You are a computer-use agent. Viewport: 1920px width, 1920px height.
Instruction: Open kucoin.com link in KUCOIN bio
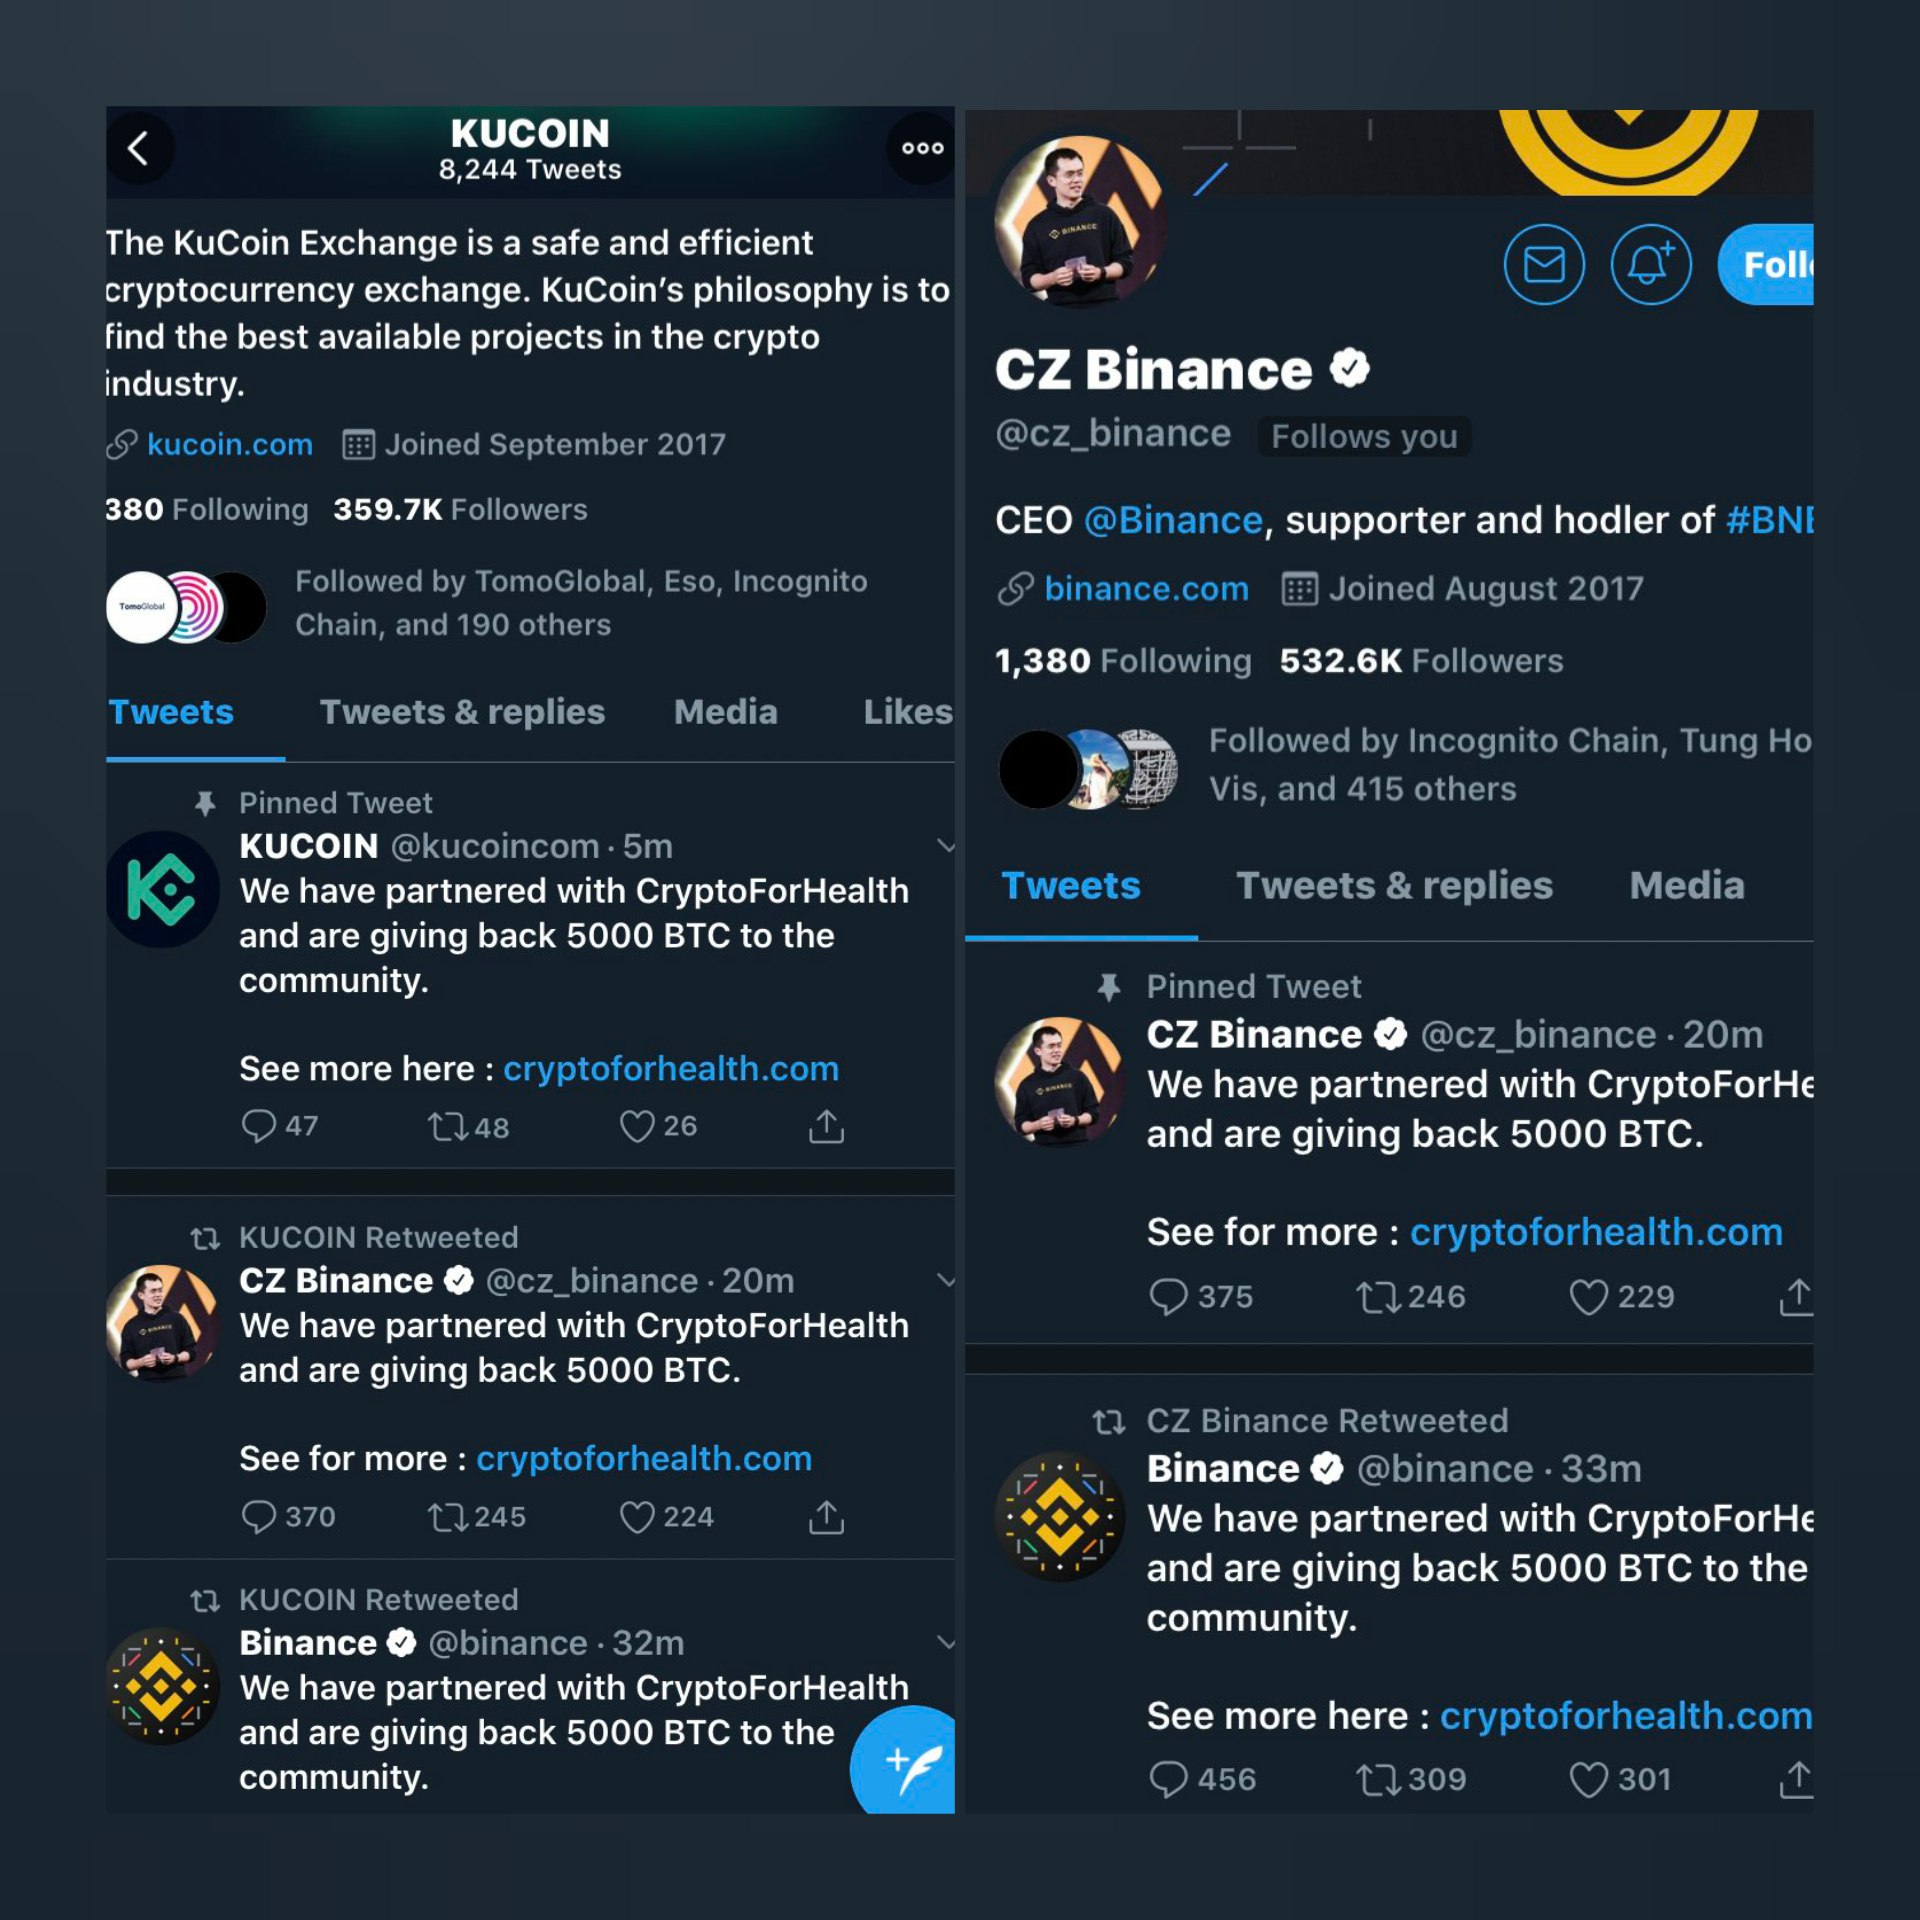pyautogui.click(x=230, y=444)
